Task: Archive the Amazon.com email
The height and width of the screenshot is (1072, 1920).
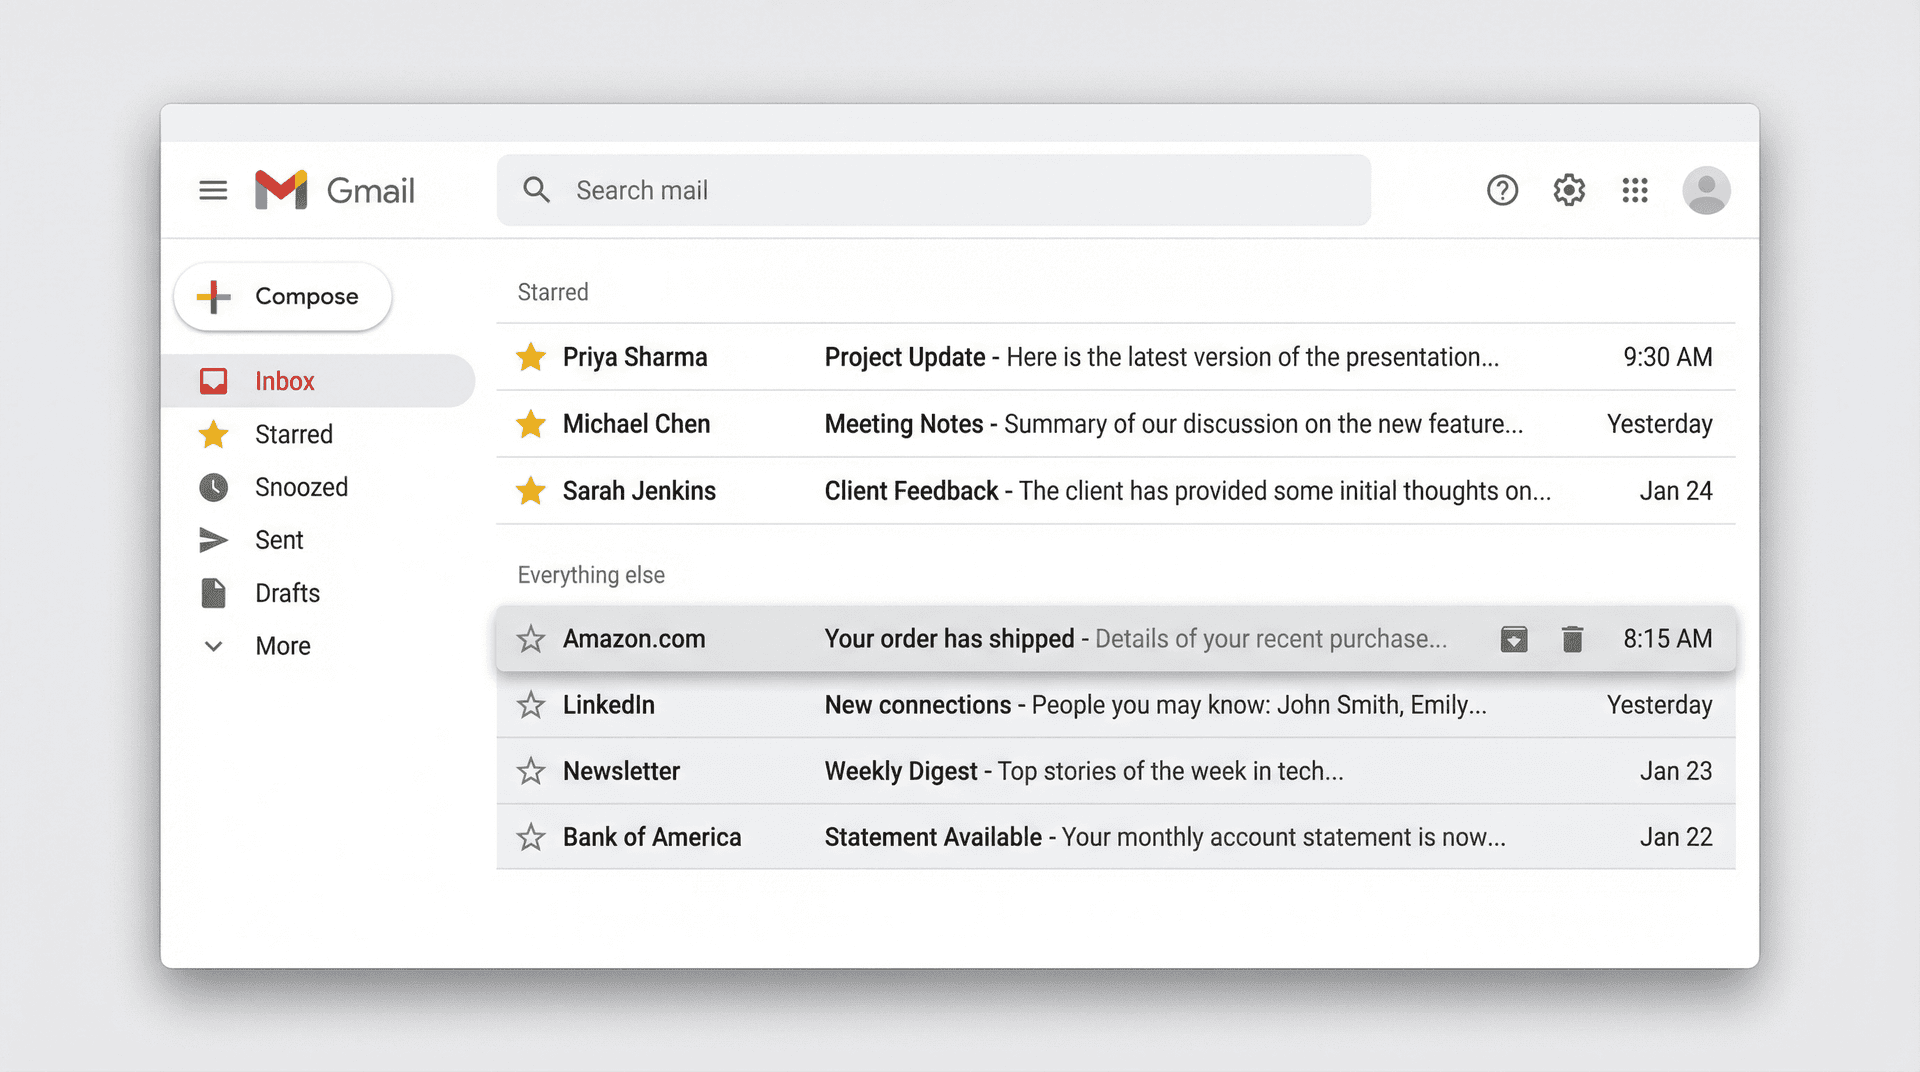Action: pyautogui.click(x=1514, y=638)
